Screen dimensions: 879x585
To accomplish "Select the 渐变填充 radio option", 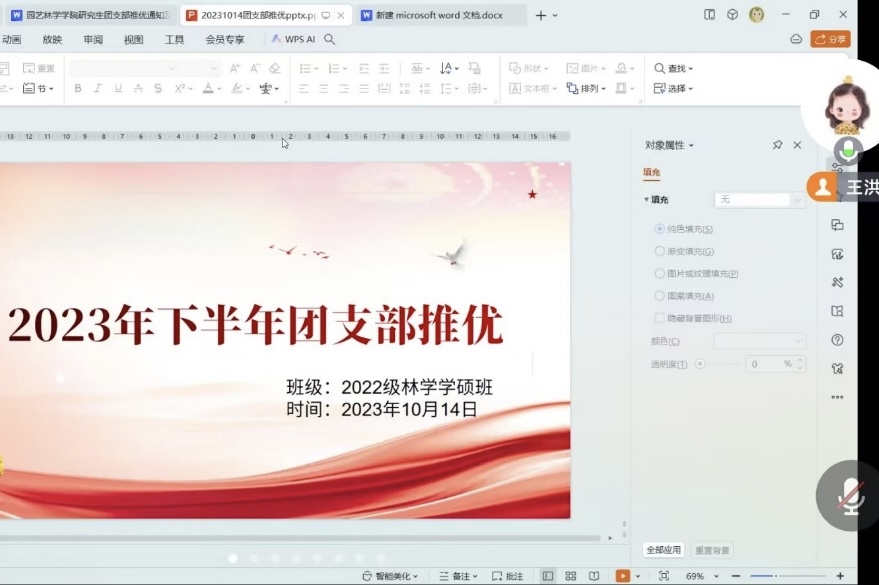I will pyautogui.click(x=660, y=252).
